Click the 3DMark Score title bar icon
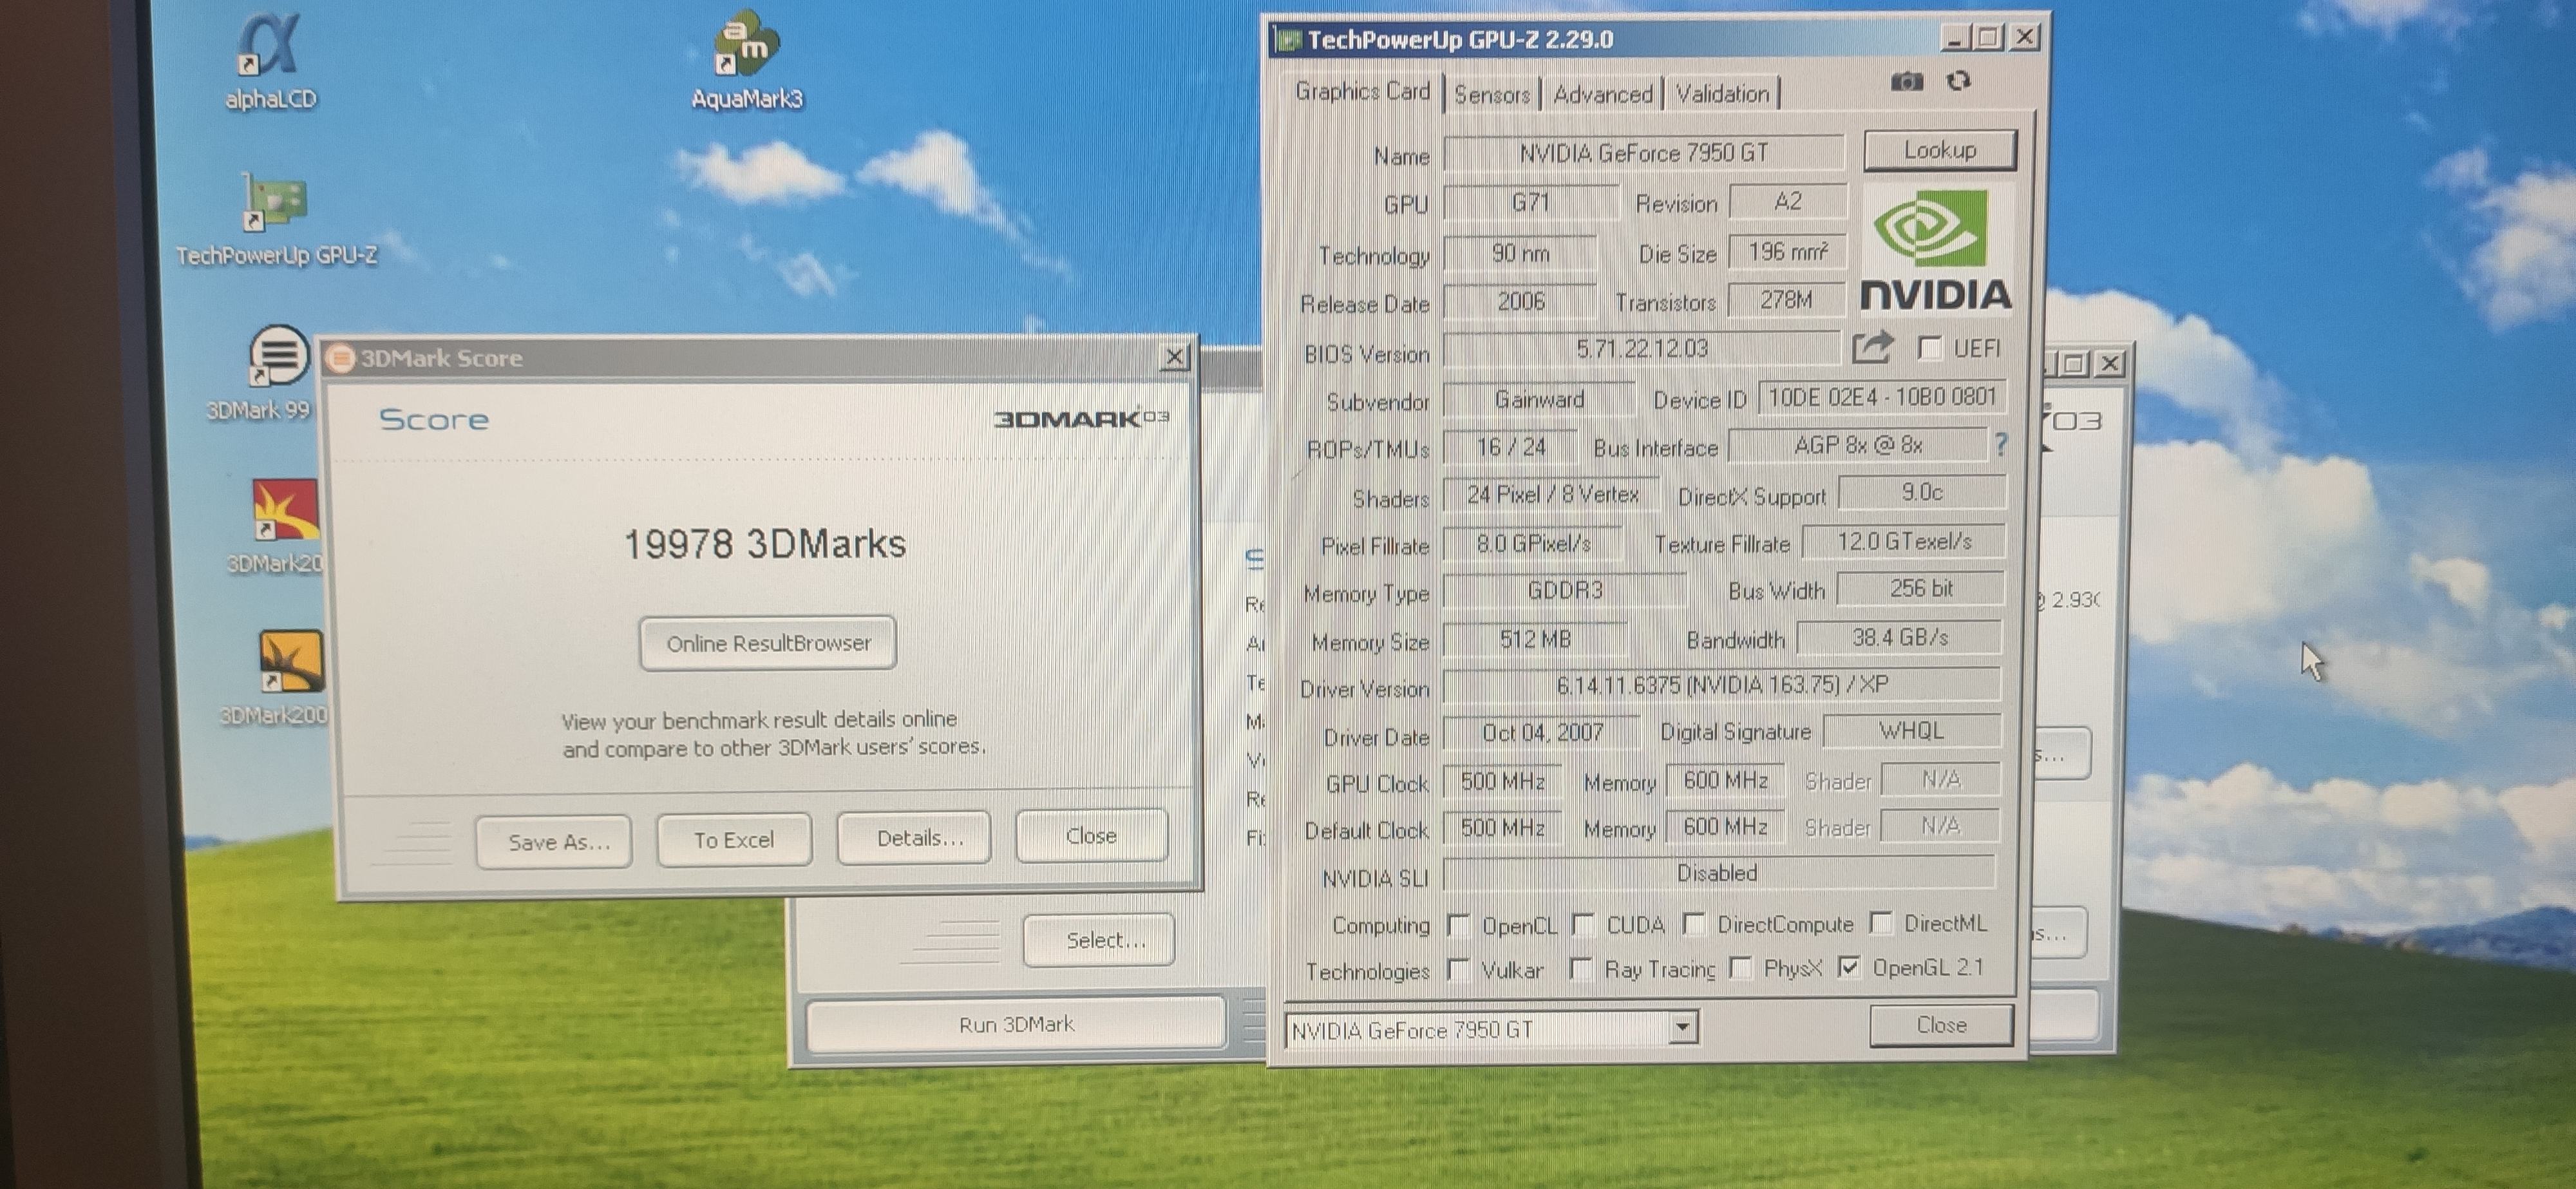The width and height of the screenshot is (2576, 1189). [341, 358]
